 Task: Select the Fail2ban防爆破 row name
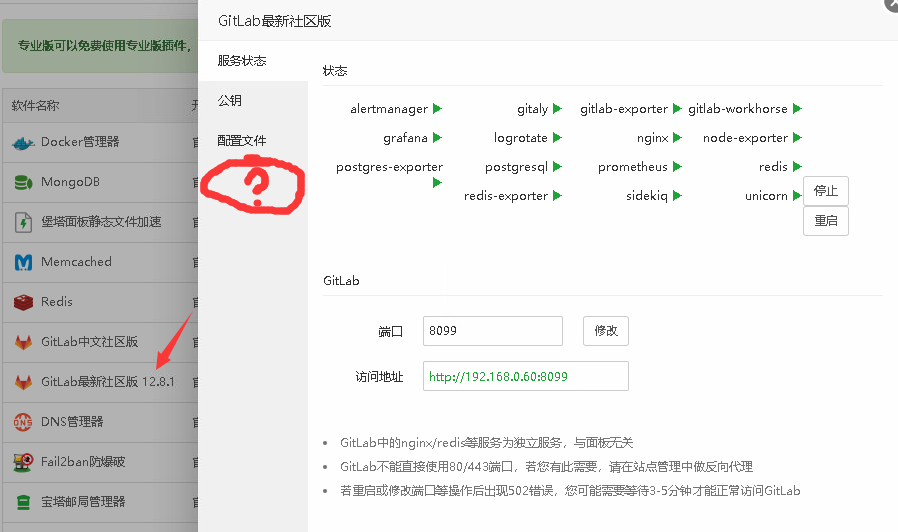pos(83,462)
